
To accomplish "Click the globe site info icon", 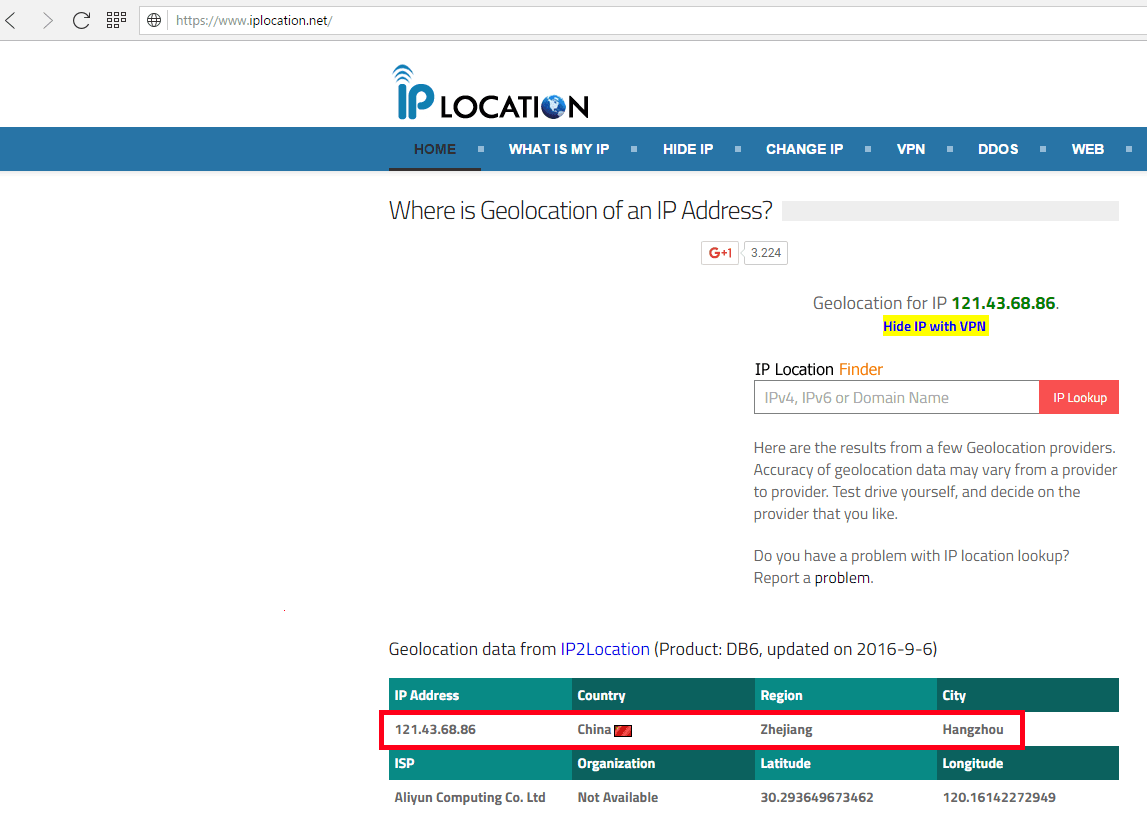I will click(154, 20).
